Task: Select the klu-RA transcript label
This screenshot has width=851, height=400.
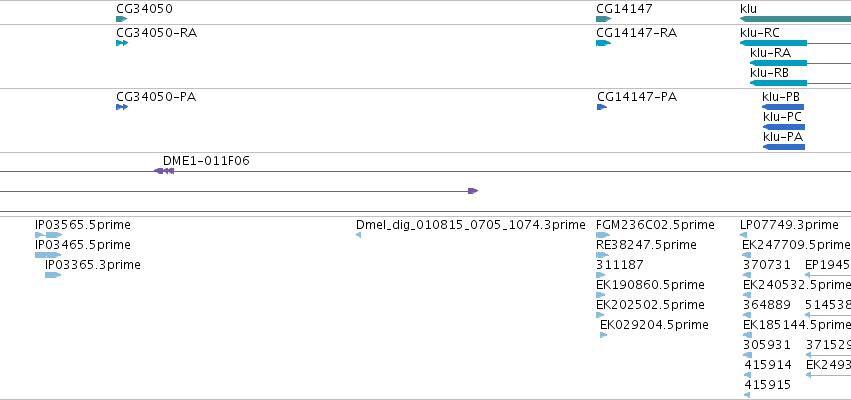Action: pos(770,53)
